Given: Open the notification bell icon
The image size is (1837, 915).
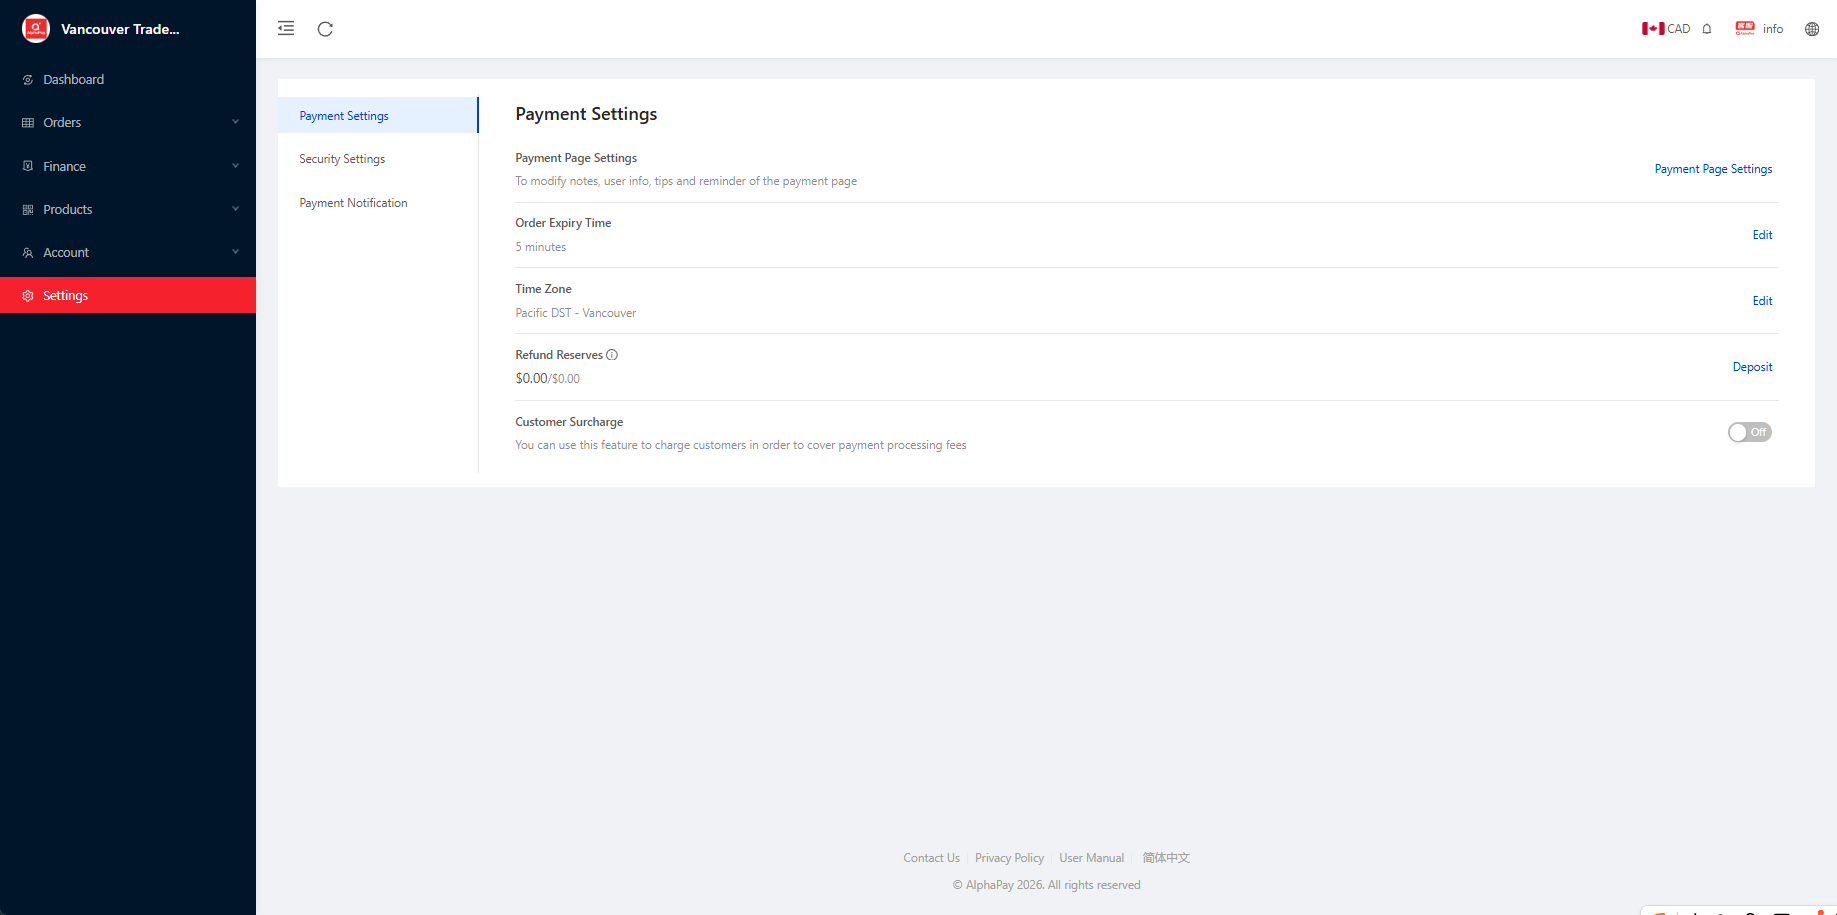Looking at the screenshot, I should click(x=1707, y=29).
